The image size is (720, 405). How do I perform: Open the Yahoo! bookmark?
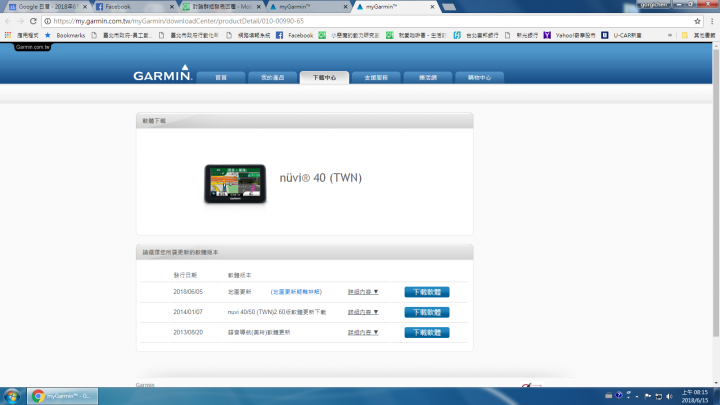[569, 35]
